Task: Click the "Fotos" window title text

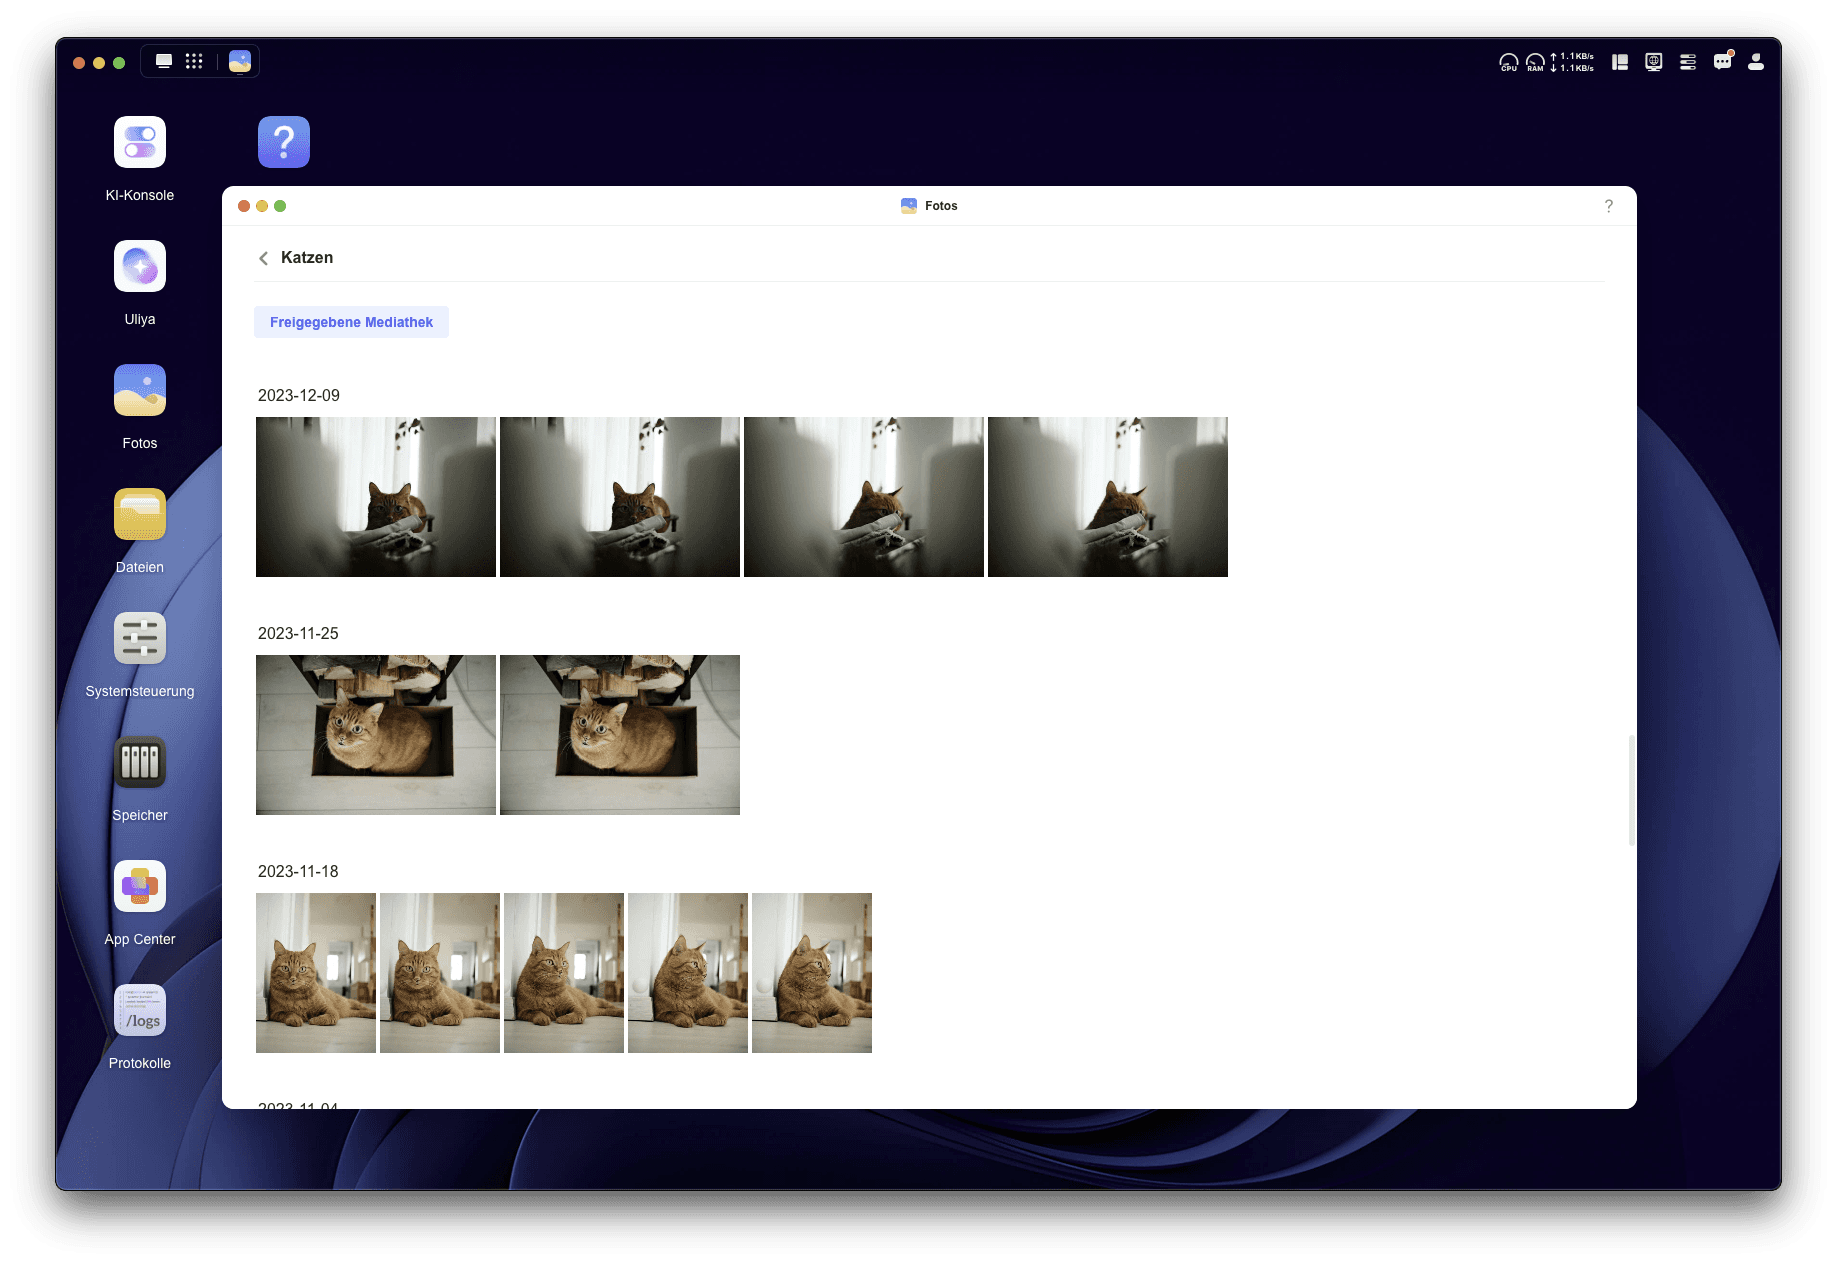Action: pos(941,206)
